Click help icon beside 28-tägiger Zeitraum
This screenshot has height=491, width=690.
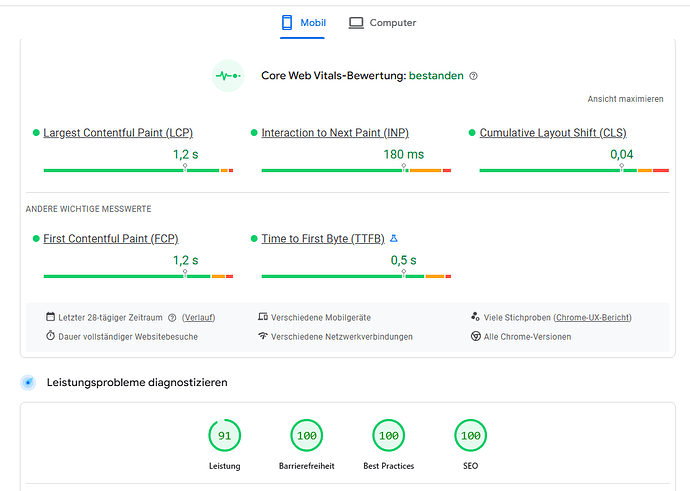click(172, 318)
